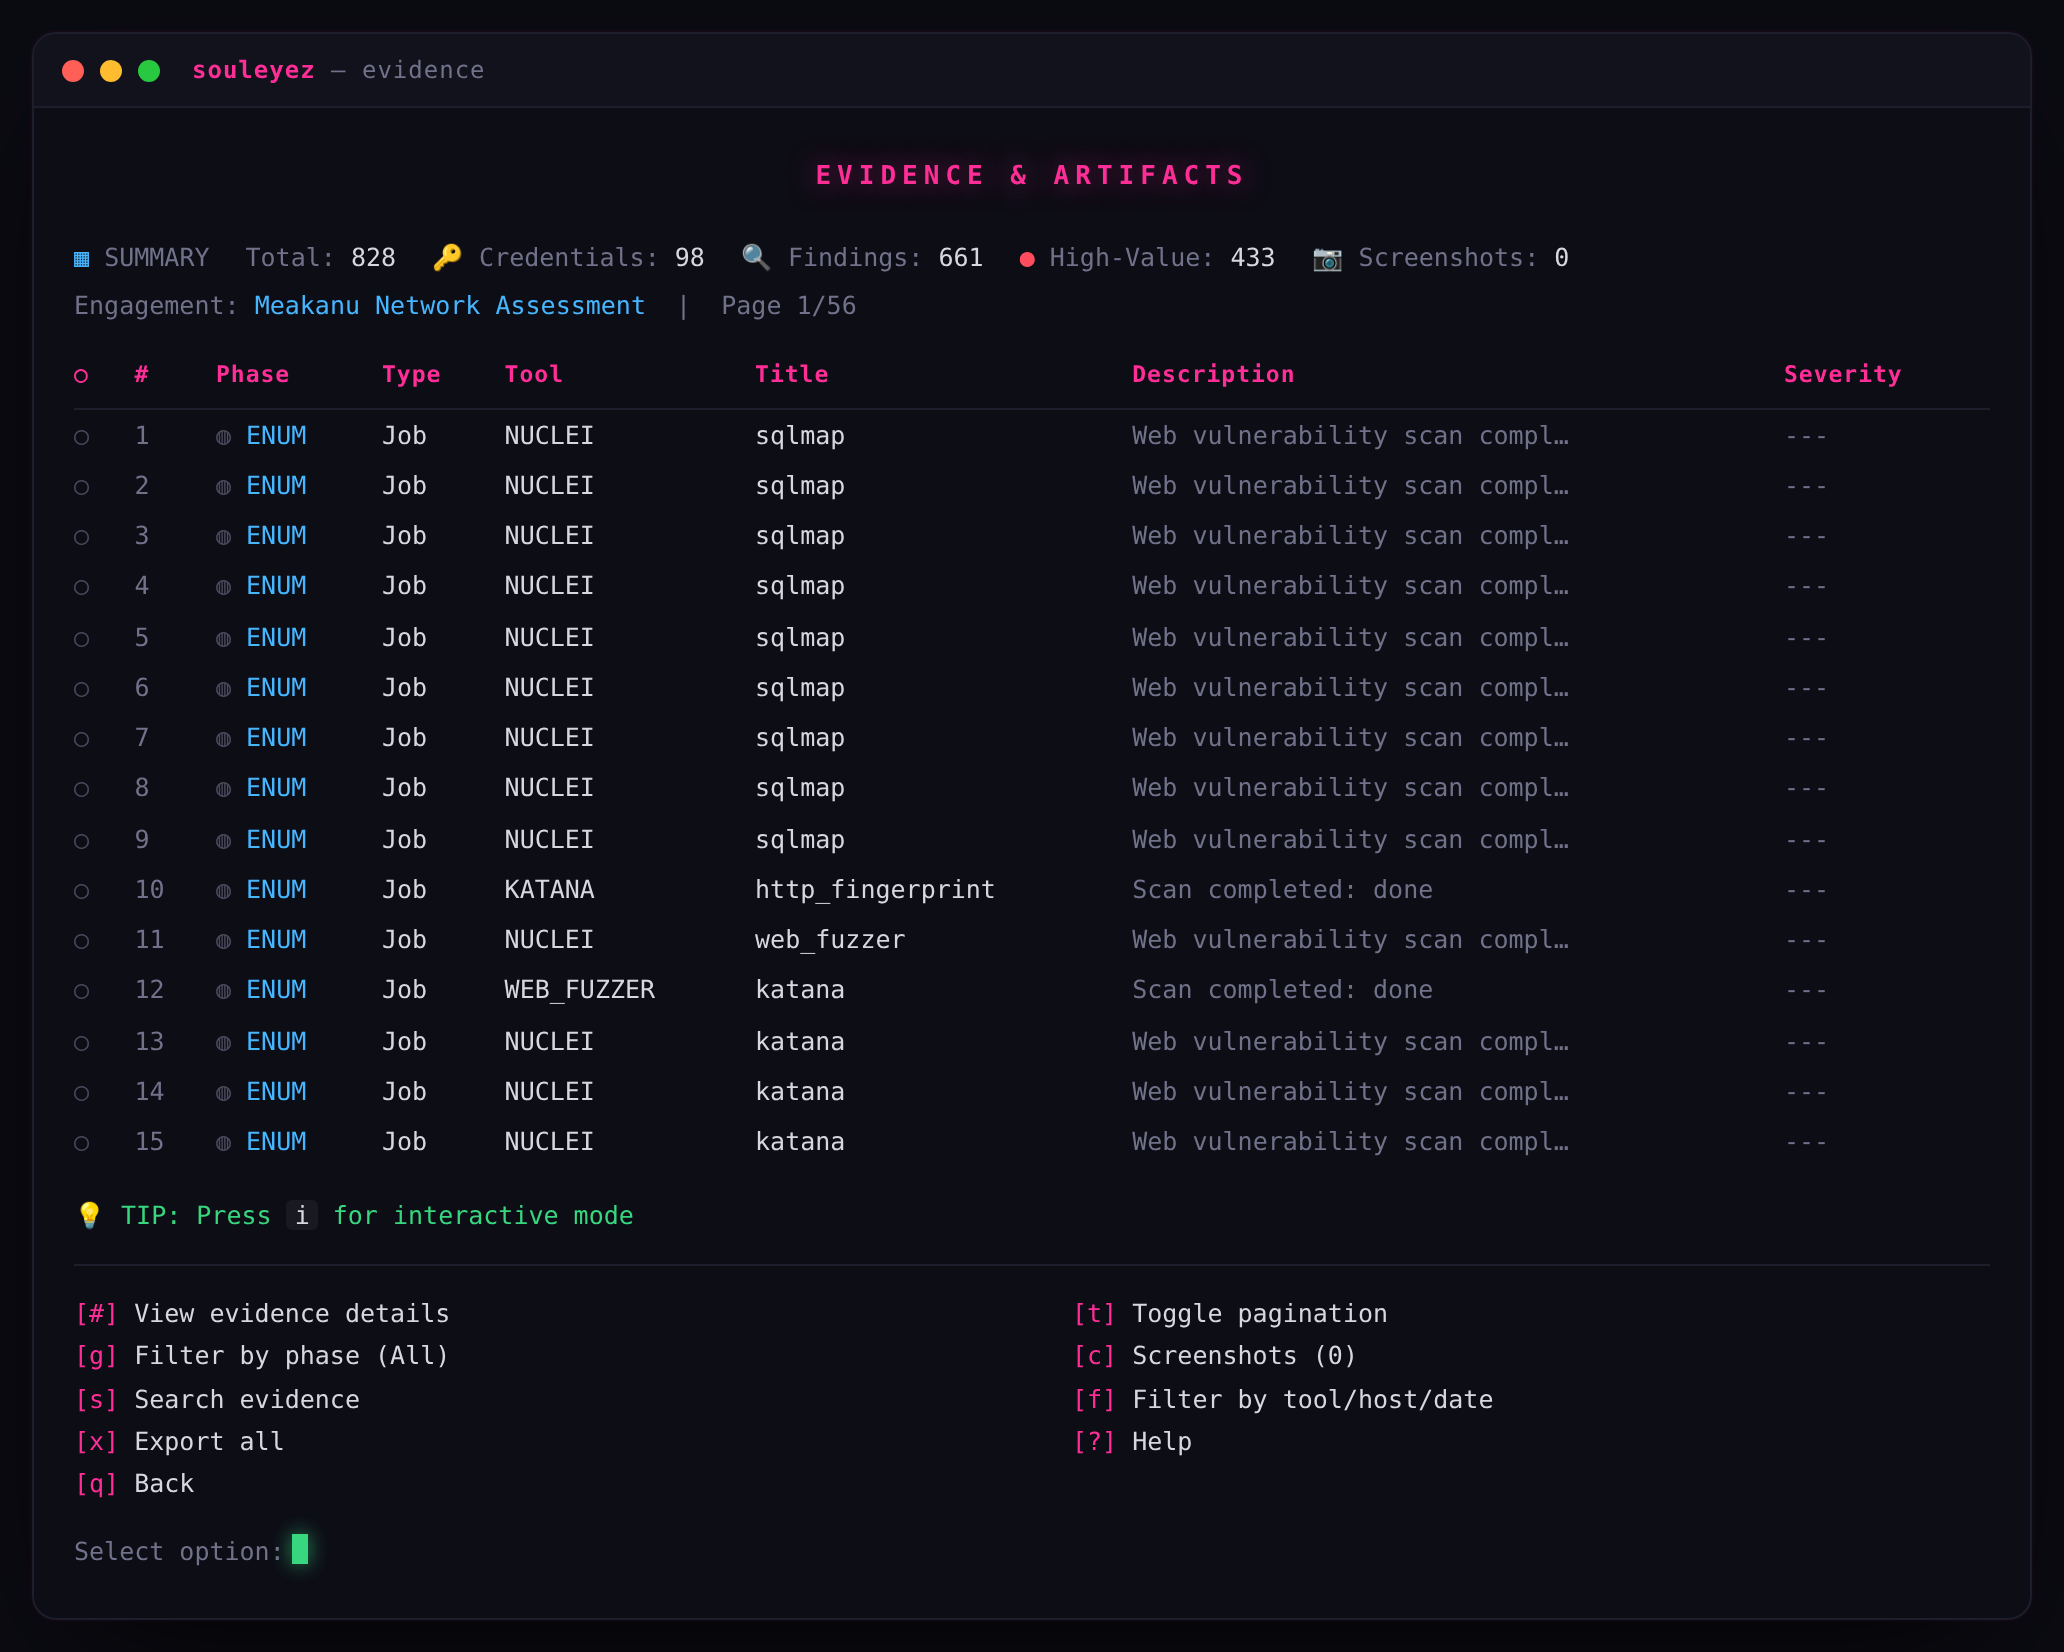Click the green maximize window button
Image resolution: width=2064 pixels, height=1652 pixels.
(x=149, y=70)
